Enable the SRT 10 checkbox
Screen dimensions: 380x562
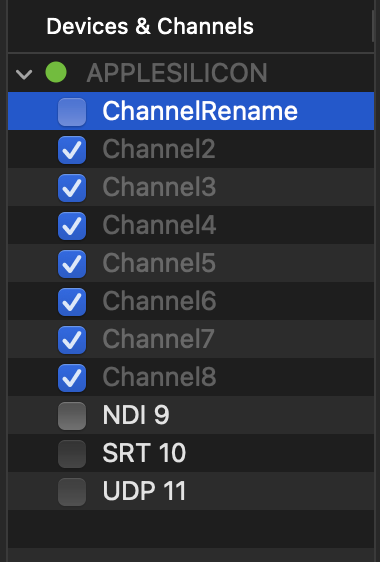(x=72, y=454)
